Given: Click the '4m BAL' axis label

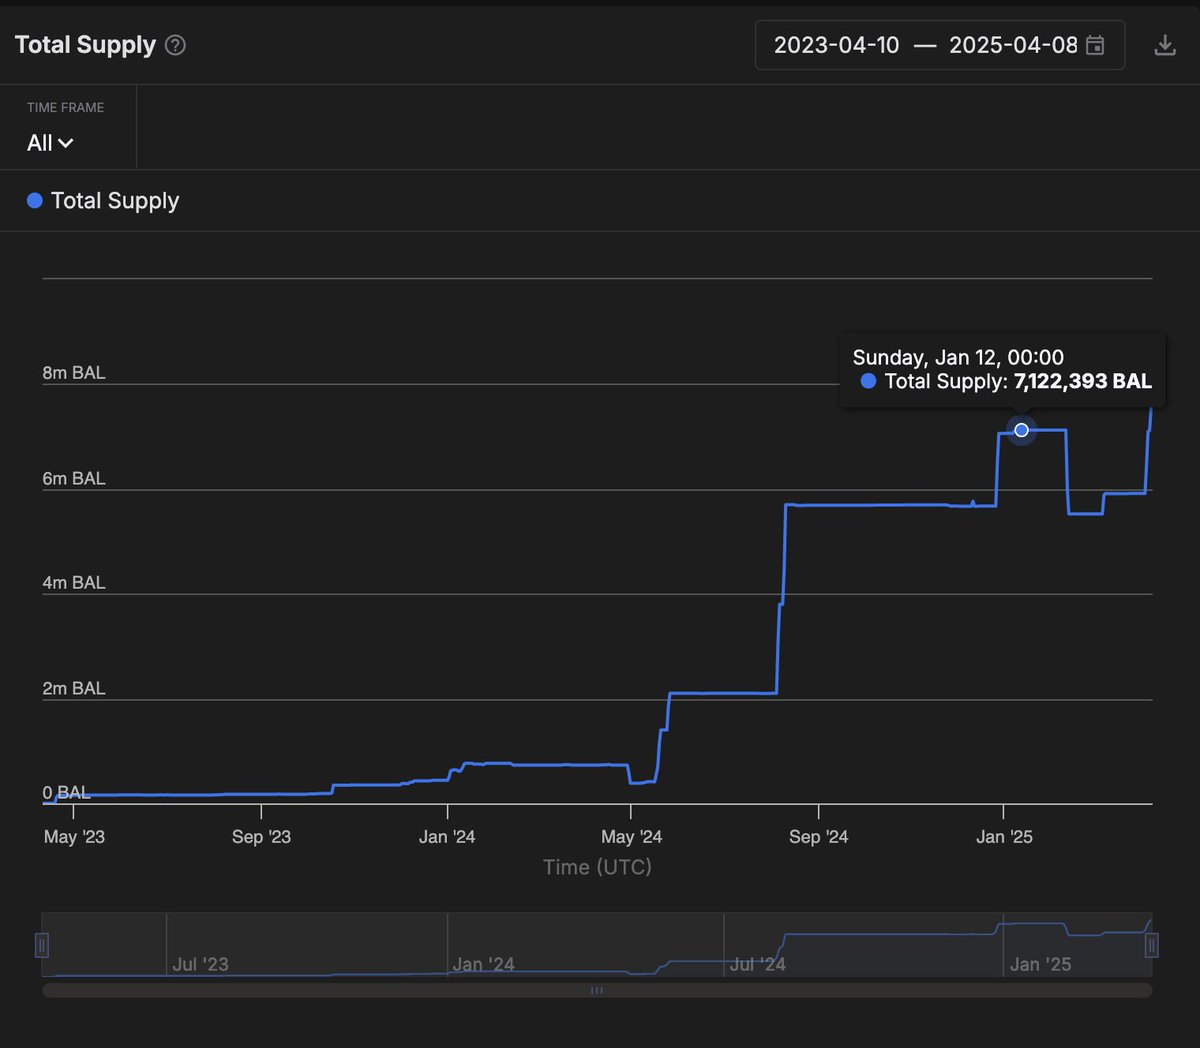Looking at the screenshot, I should 74,583.
